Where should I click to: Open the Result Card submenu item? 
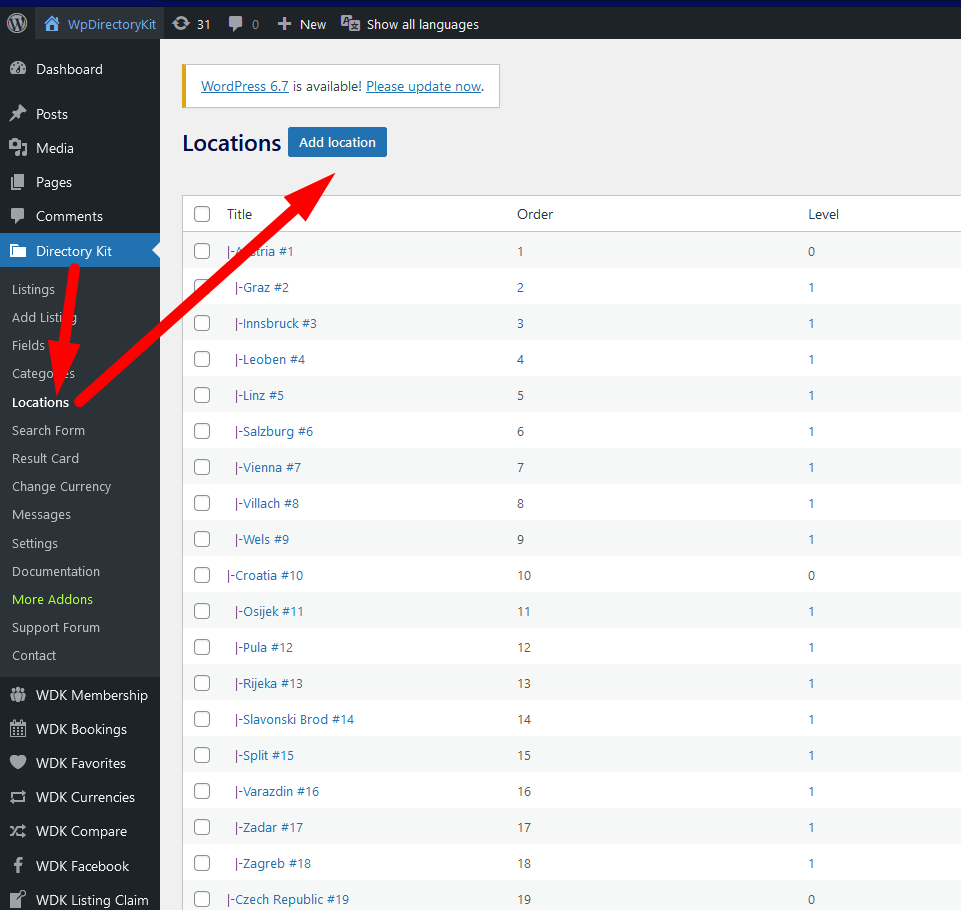[x=45, y=458]
